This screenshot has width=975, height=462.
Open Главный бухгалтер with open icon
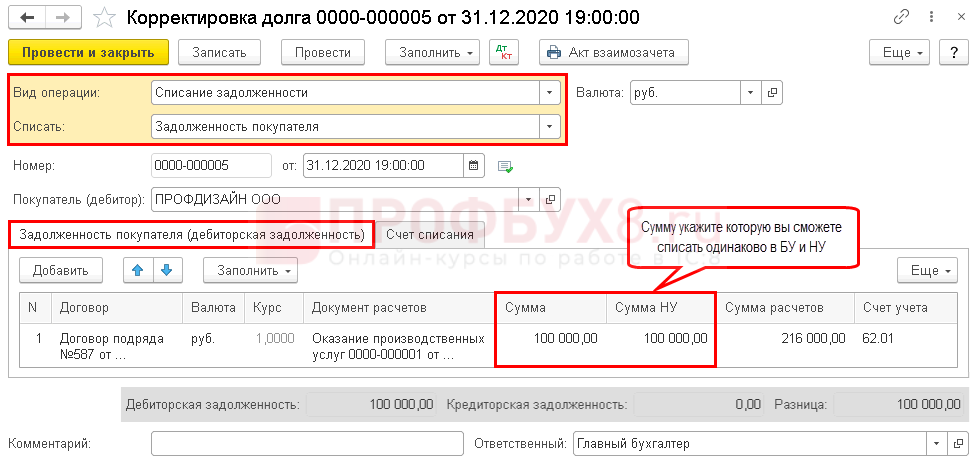point(958,444)
